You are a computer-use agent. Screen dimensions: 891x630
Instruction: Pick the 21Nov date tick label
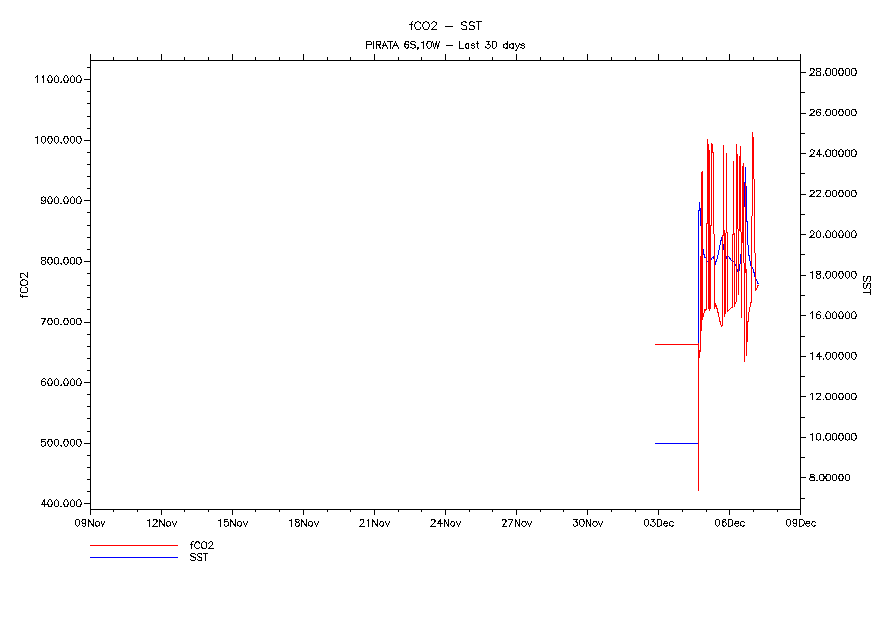[374, 522]
